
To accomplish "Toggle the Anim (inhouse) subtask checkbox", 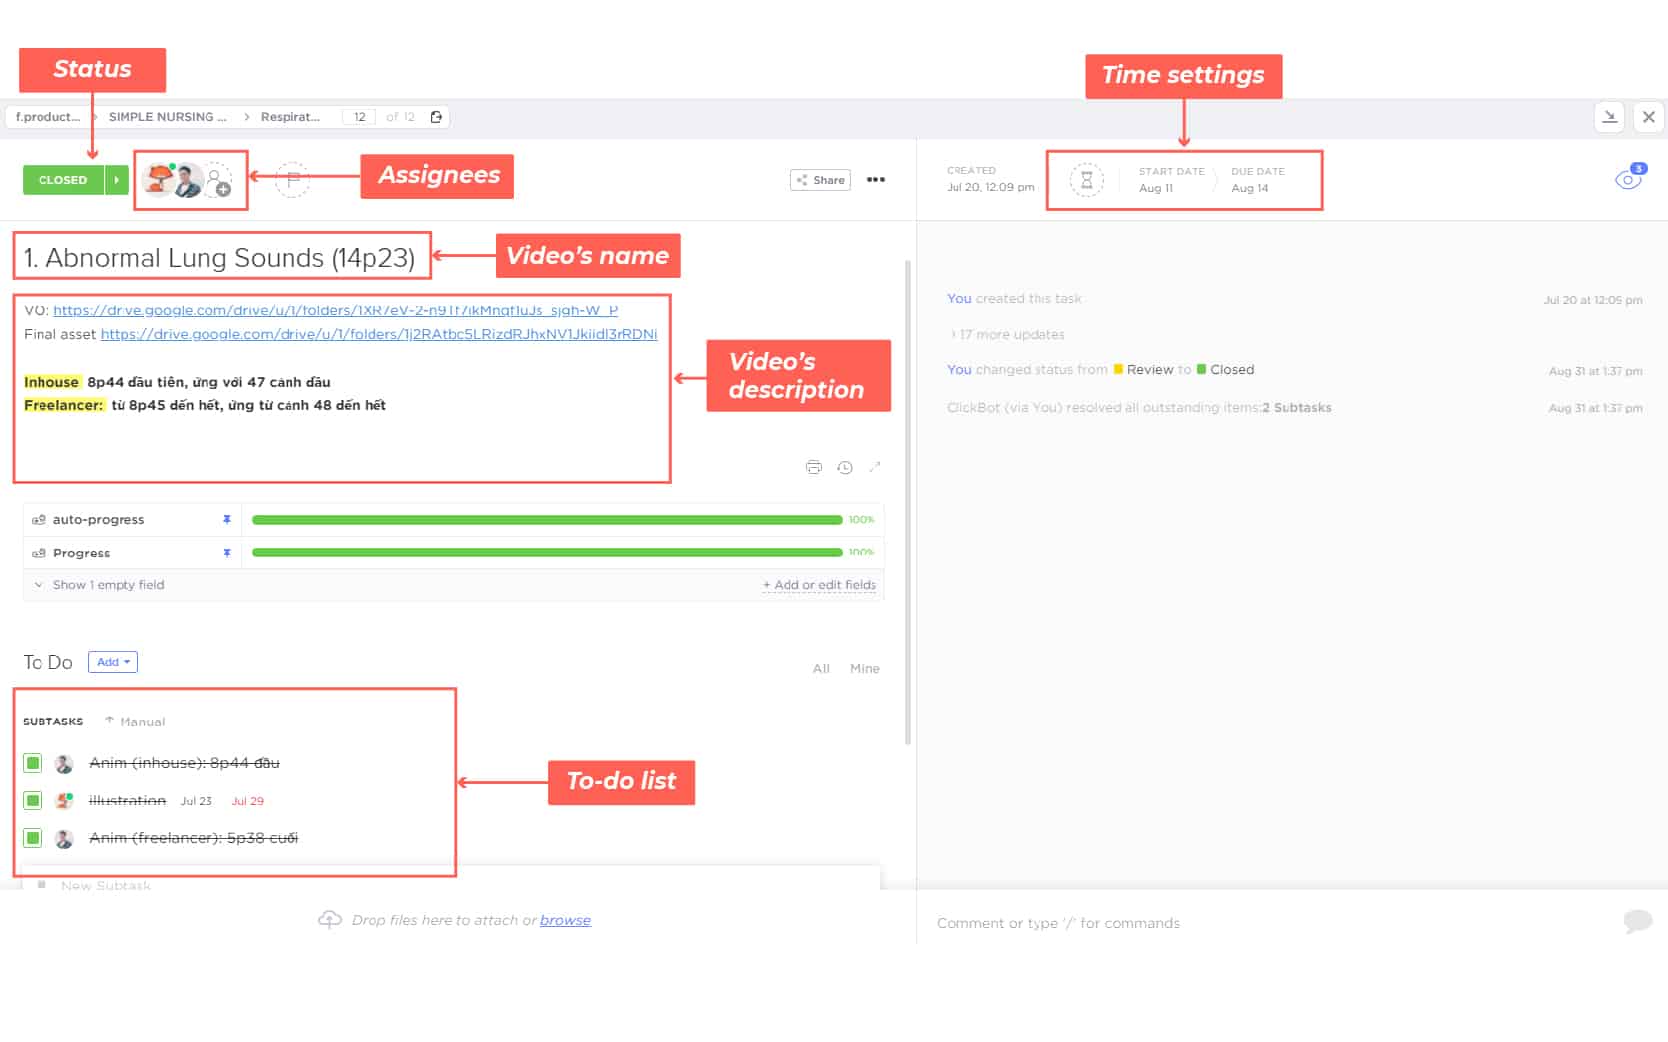I will [33, 763].
